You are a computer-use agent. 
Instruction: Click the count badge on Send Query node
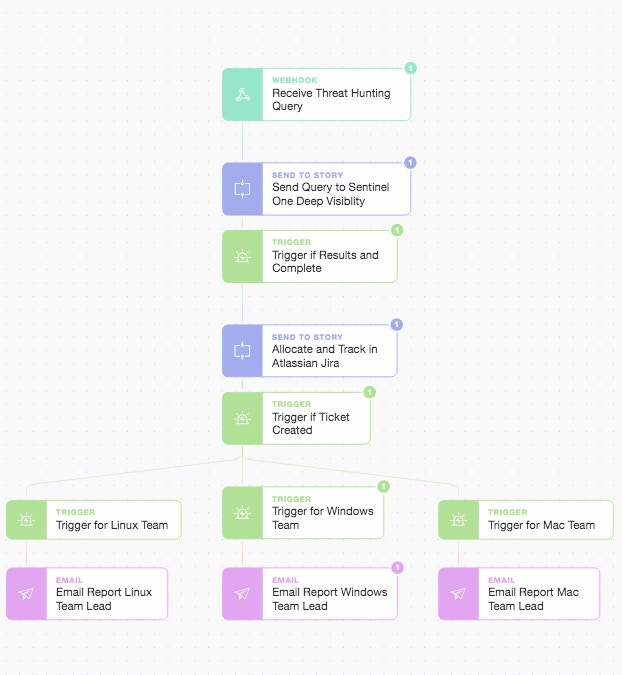pyautogui.click(x=410, y=162)
